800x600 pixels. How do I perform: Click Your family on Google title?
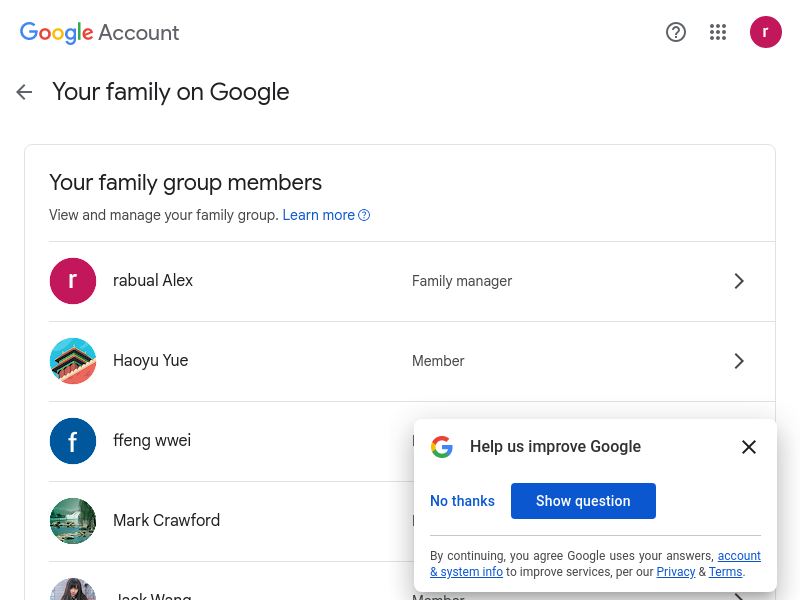(x=171, y=92)
